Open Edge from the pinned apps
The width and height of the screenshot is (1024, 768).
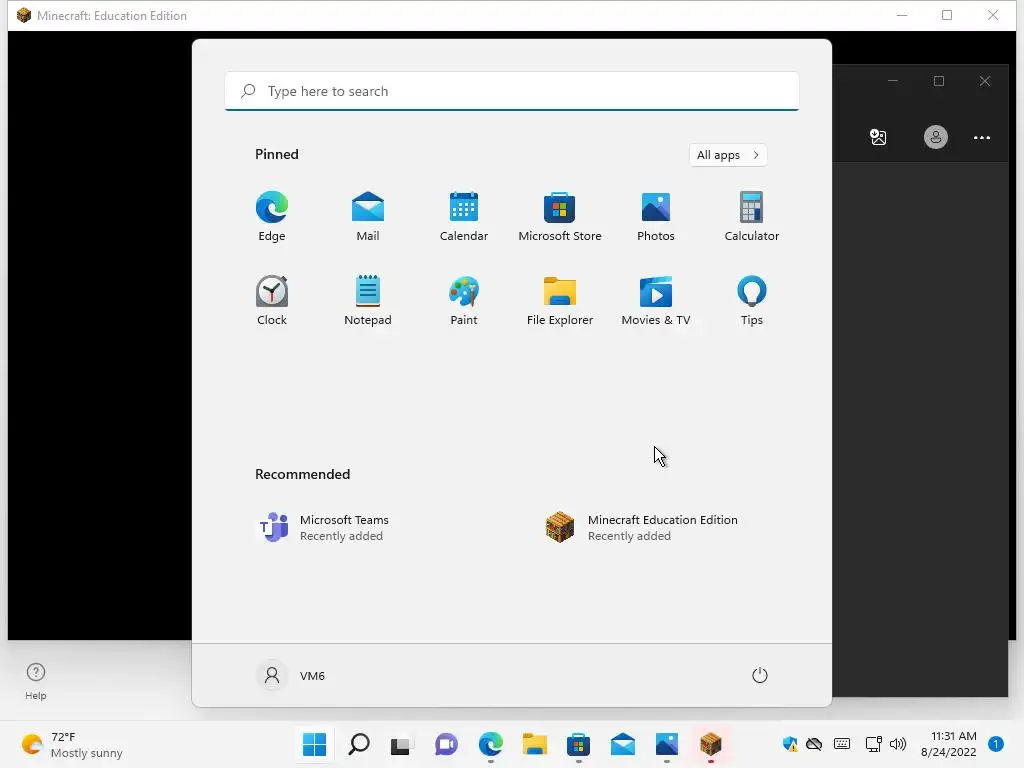pyautogui.click(x=272, y=216)
